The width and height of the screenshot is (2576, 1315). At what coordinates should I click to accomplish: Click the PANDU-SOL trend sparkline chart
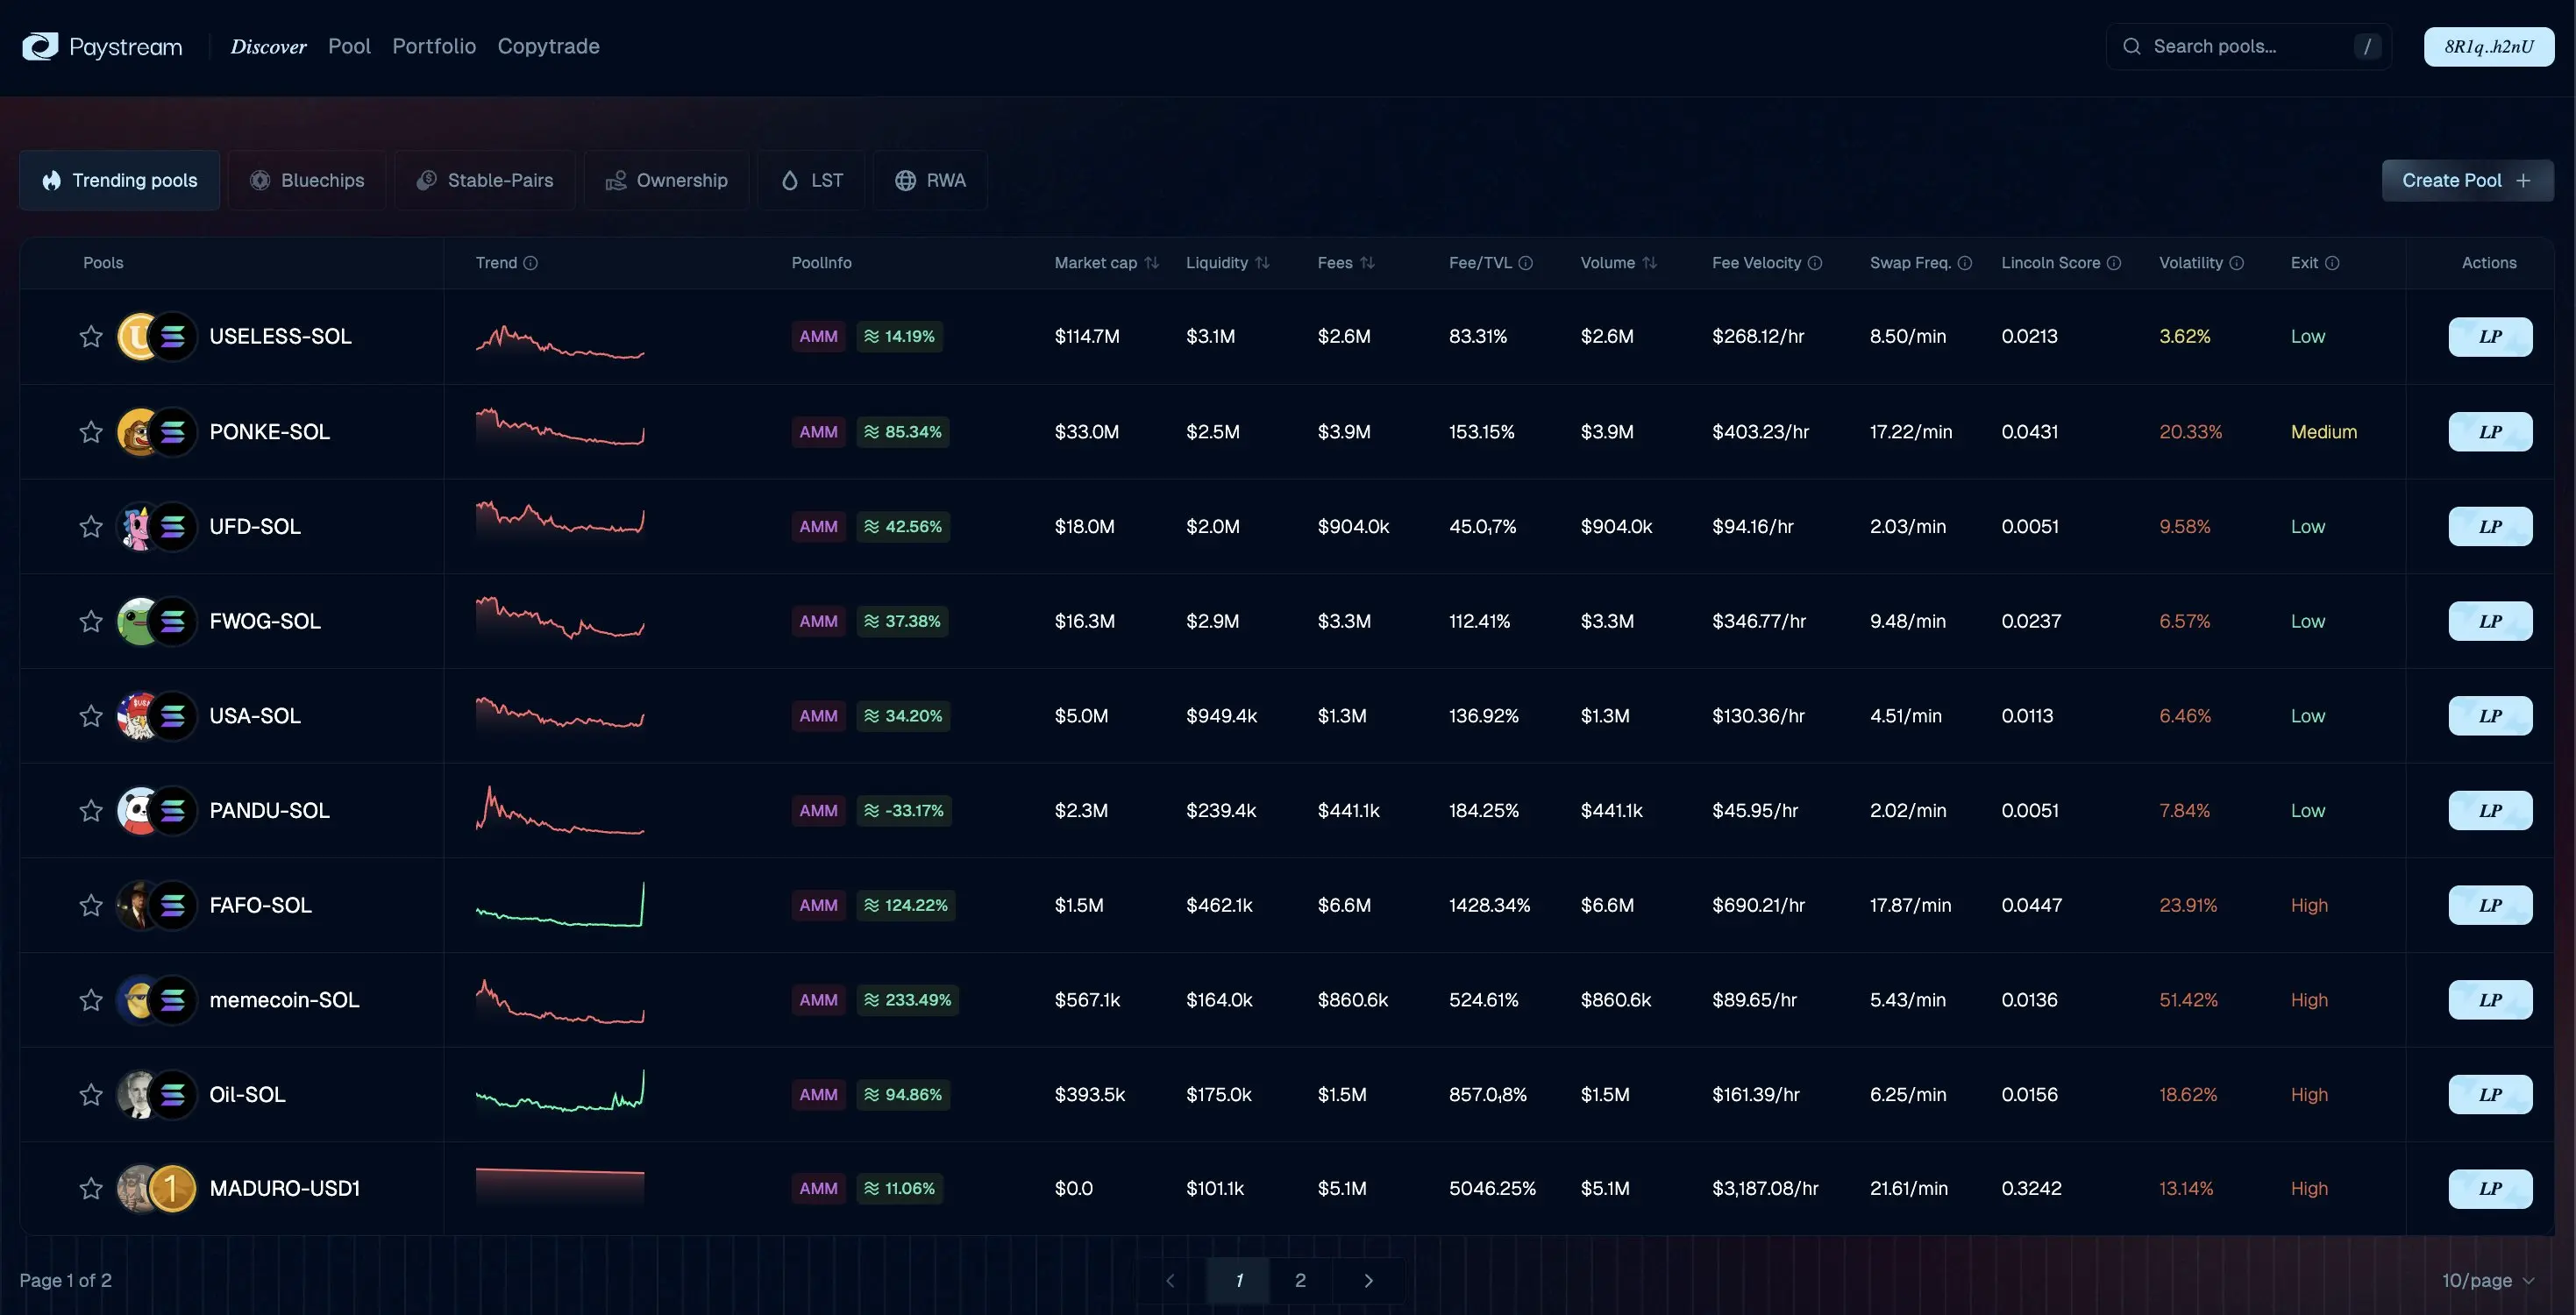click(560, 811)
